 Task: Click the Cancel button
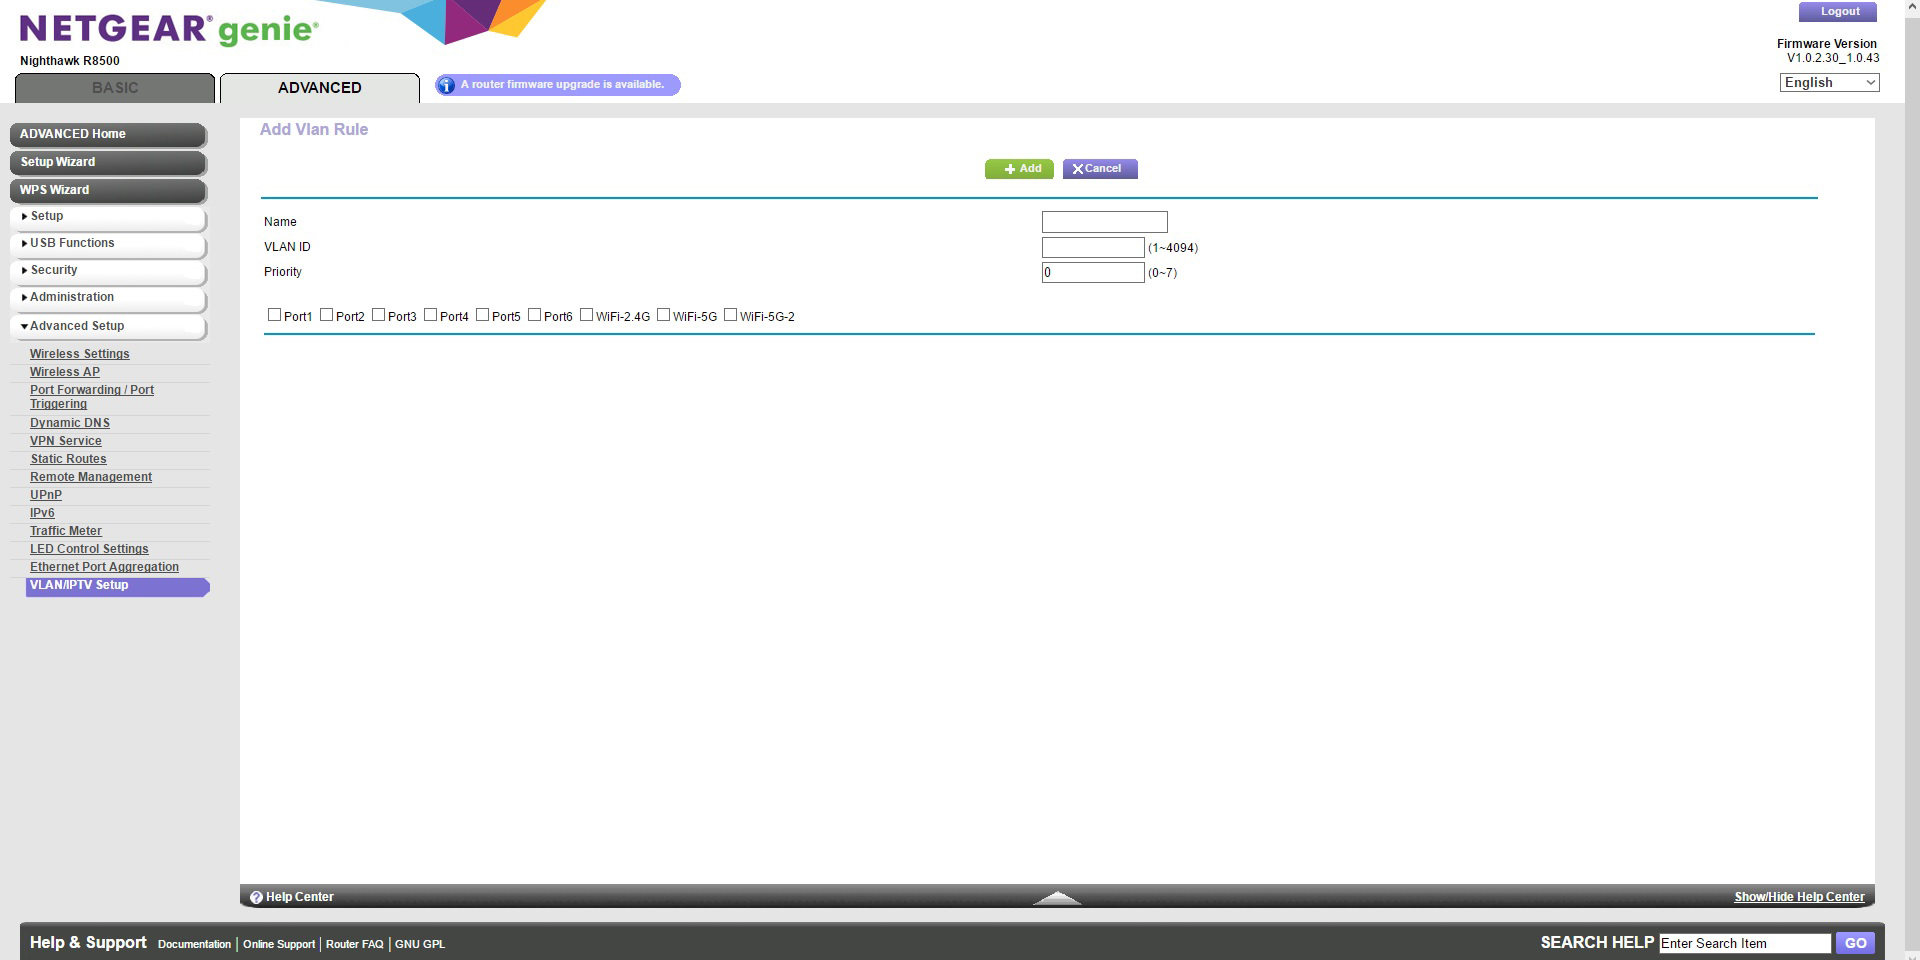point(1100,169)
